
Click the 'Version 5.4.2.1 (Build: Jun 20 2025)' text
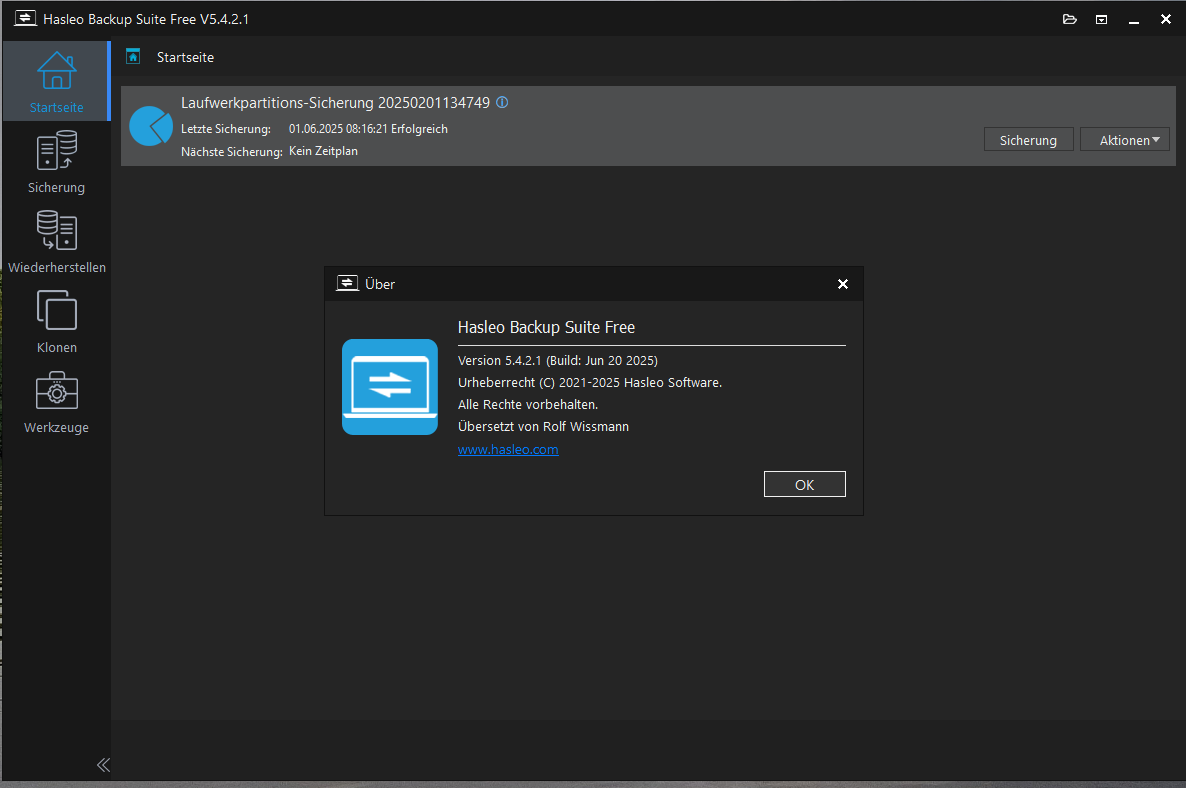point(557,361)
